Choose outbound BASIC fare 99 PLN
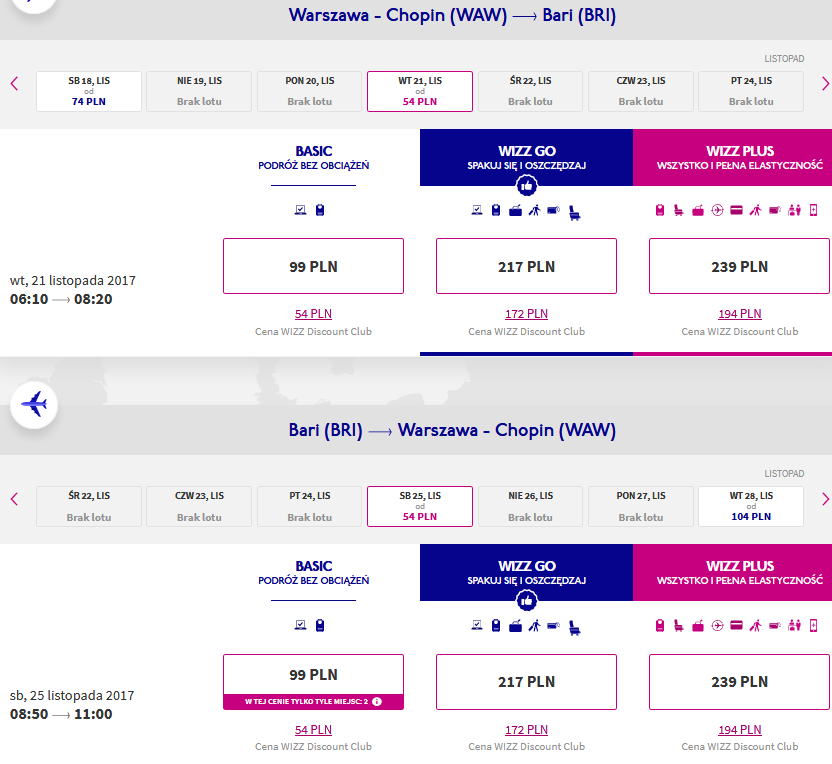 point(313,266)
